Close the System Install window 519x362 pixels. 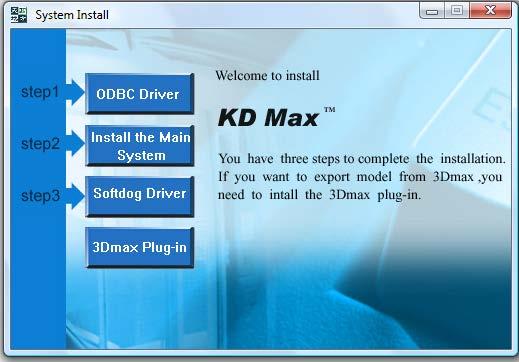[x=490, y=11]
